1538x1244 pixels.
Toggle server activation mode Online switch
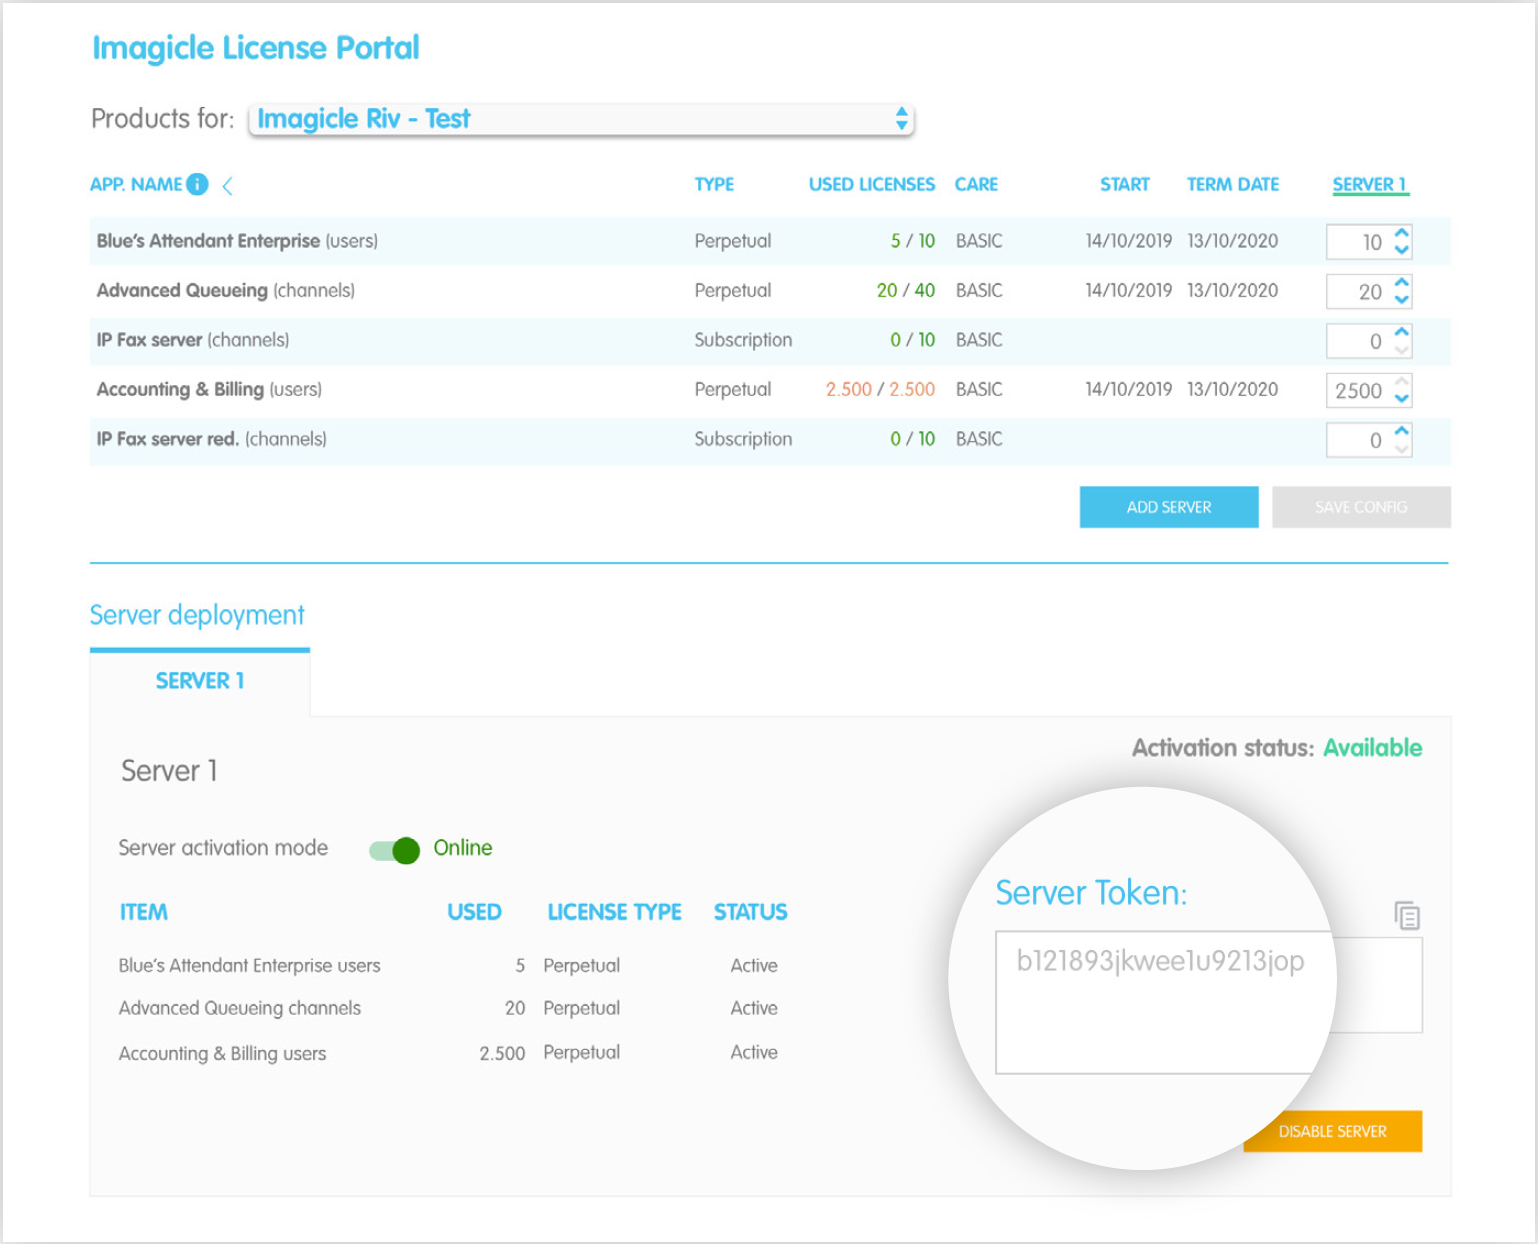(x=394, y=850)
